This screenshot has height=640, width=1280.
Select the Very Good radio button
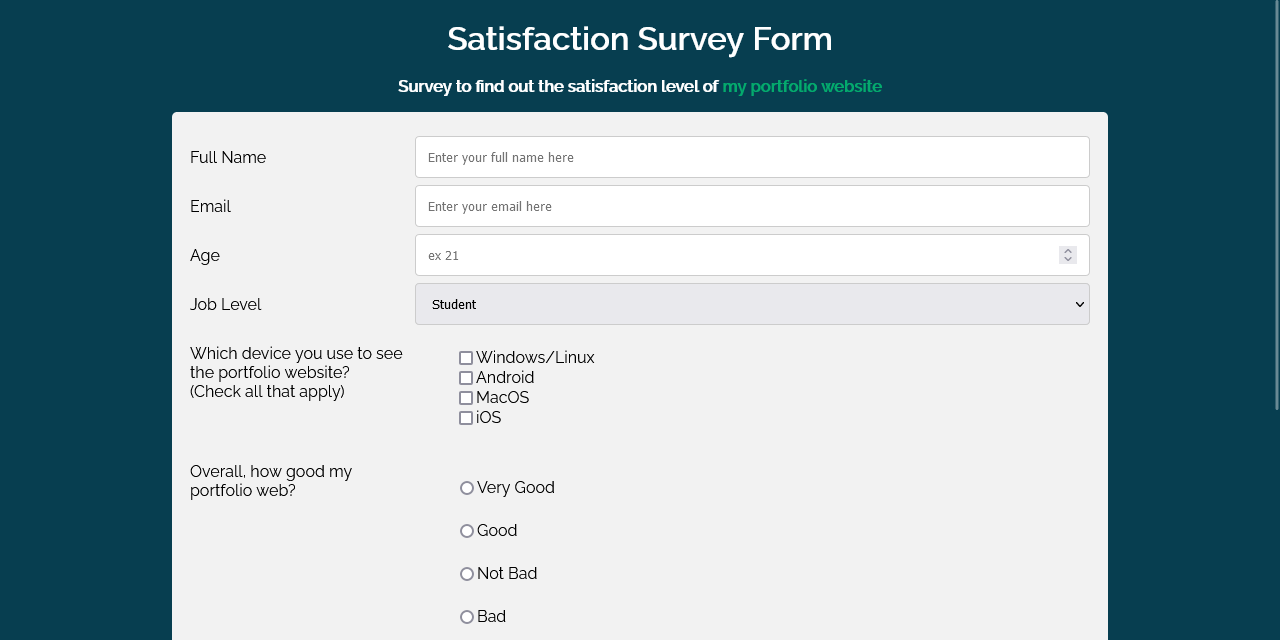466,488
